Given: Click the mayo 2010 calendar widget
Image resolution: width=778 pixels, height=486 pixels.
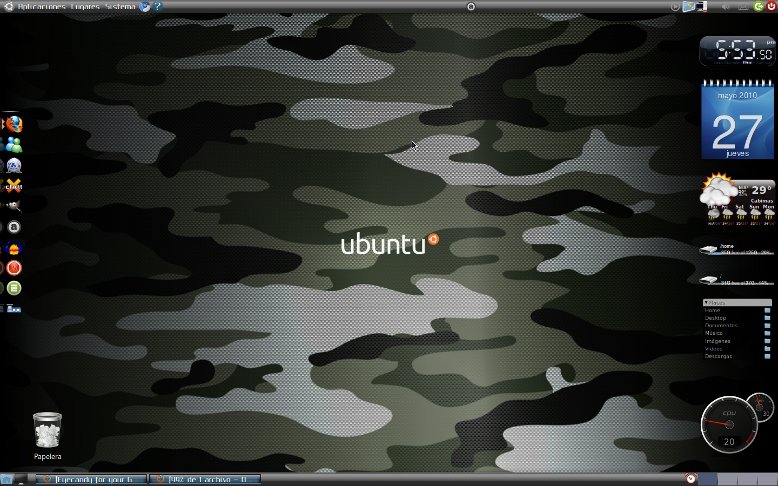Looking at the screenshot, I should point(737,119).
